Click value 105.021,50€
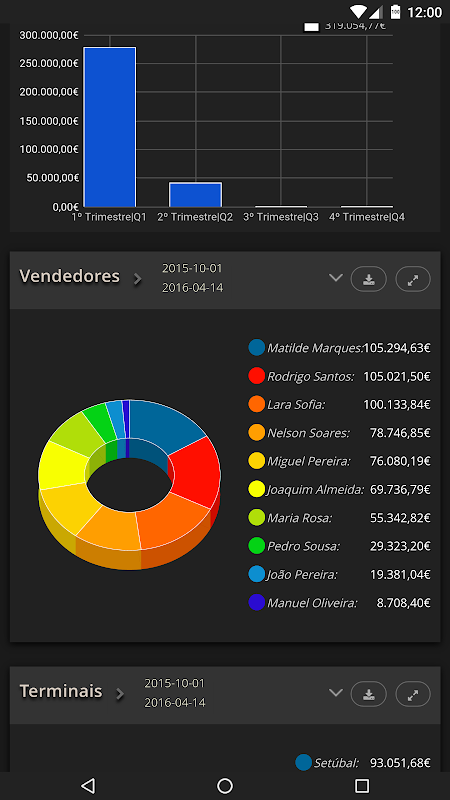450x800 pixels. [397, 377]
